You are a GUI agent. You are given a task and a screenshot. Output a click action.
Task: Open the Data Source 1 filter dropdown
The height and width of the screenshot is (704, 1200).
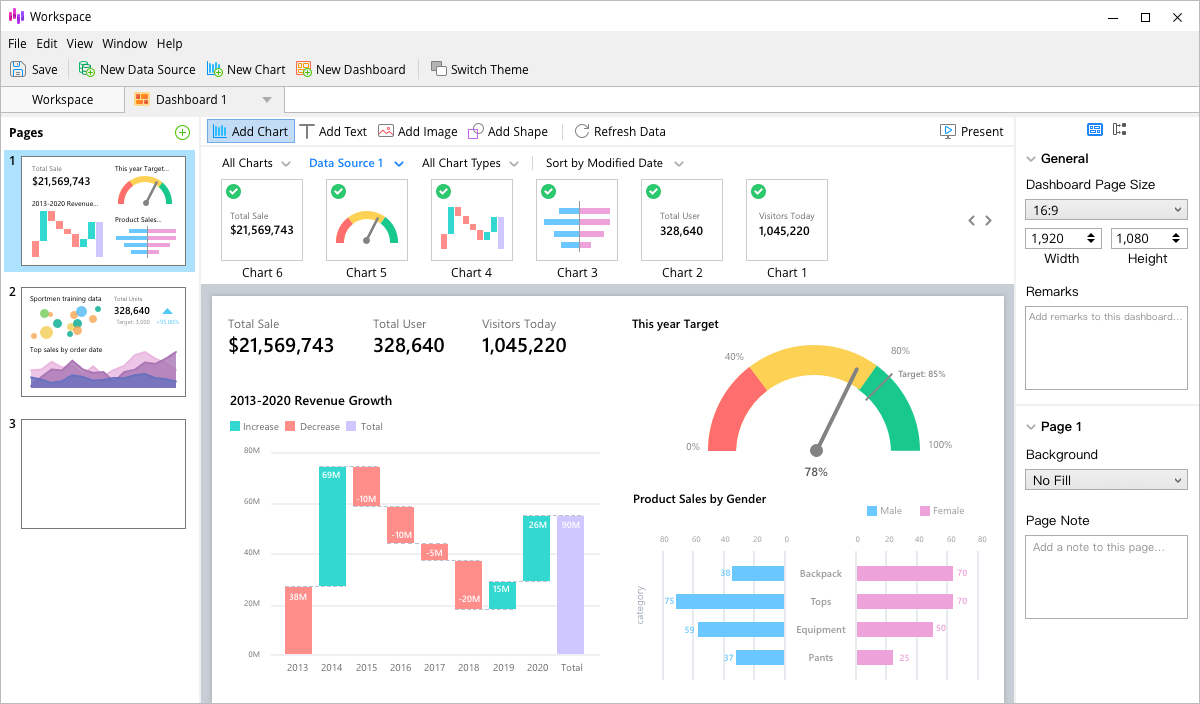pyautogui.click(x=356, y=163)
